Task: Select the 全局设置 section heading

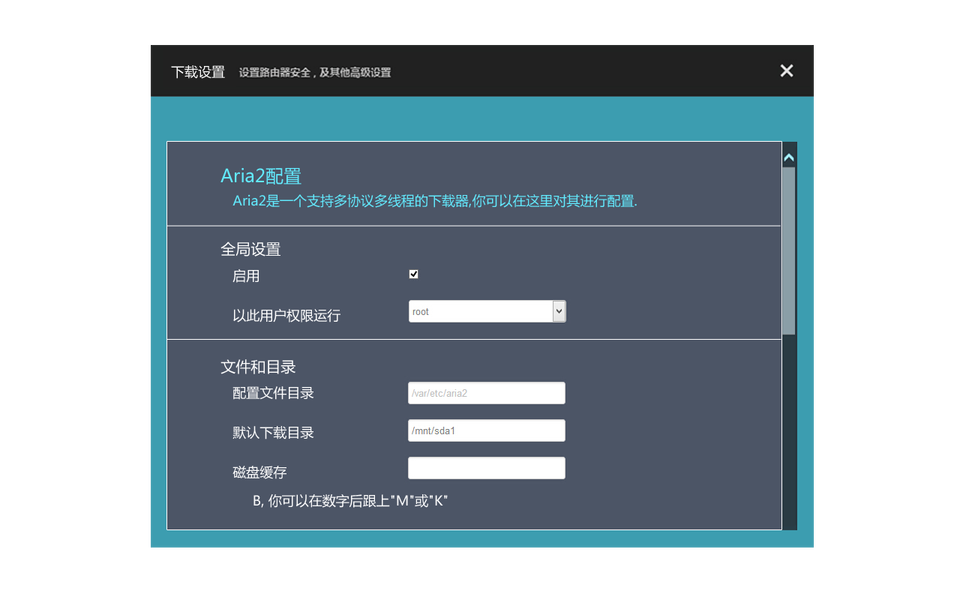Action: (250, 249)
